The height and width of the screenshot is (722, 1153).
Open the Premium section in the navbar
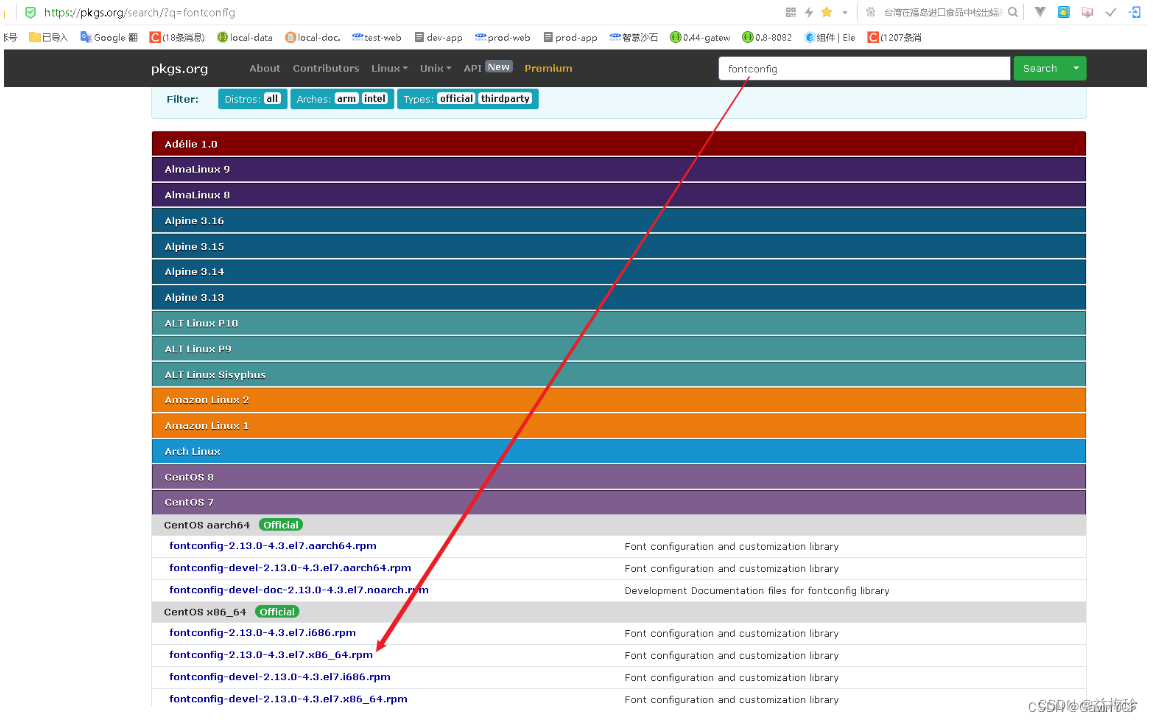pos(548,68)
